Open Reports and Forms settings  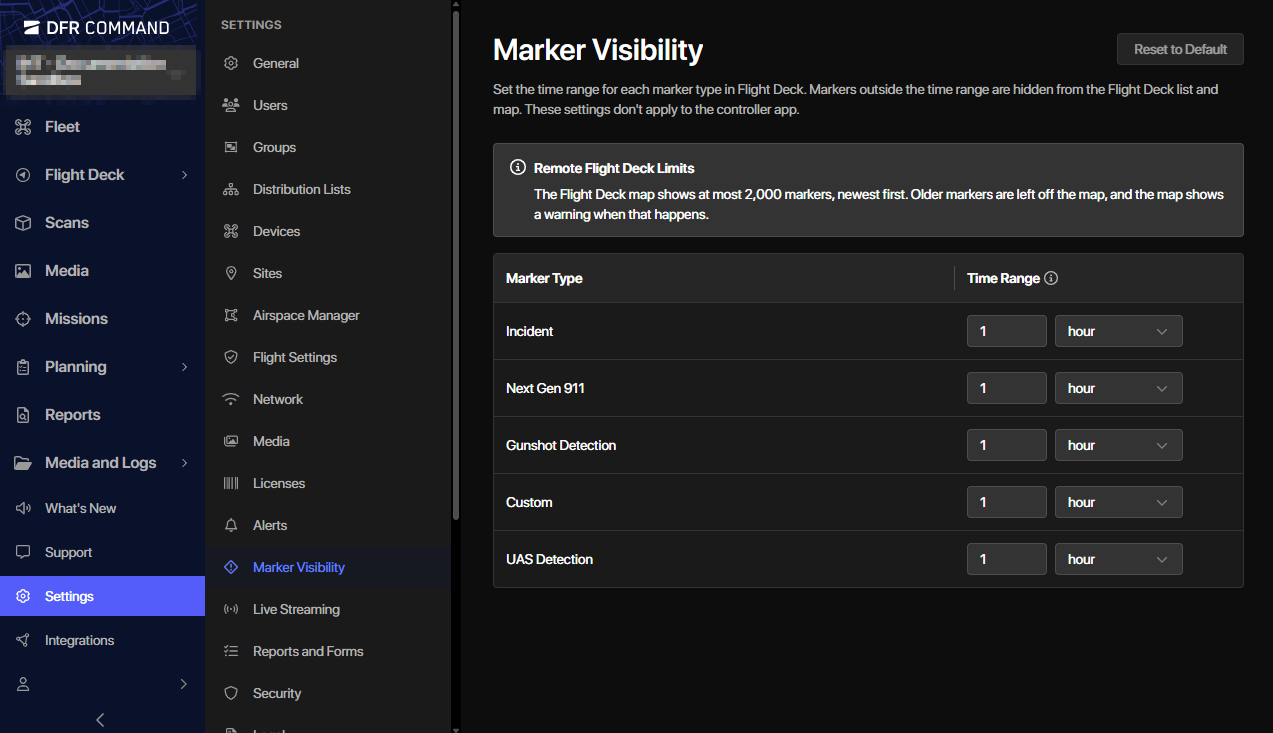tap(328, 651)
